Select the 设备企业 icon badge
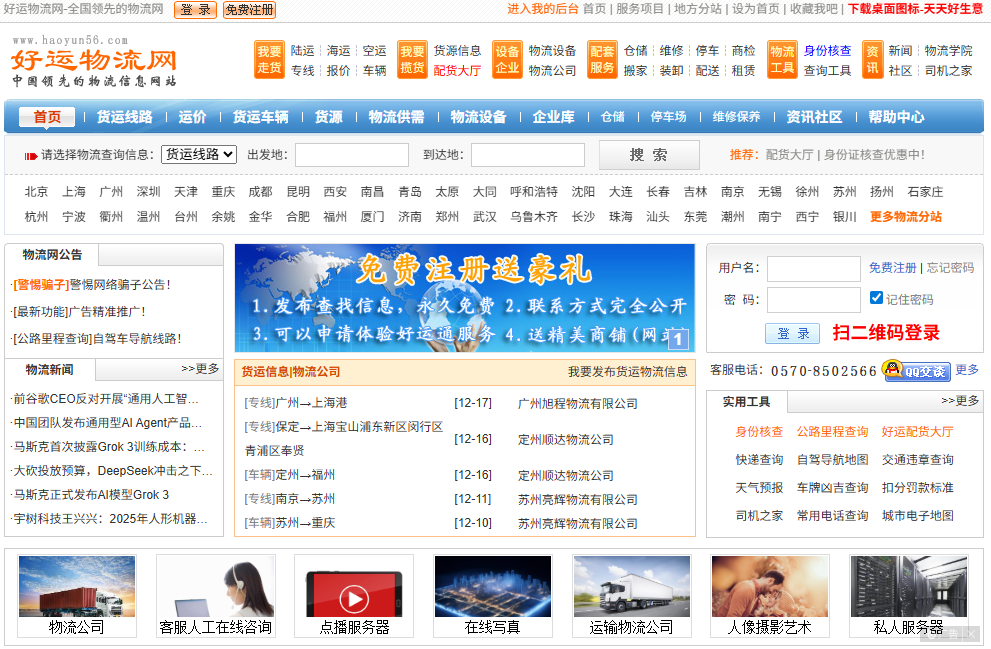This screenshot has height=649, width=991. (508, 60)
